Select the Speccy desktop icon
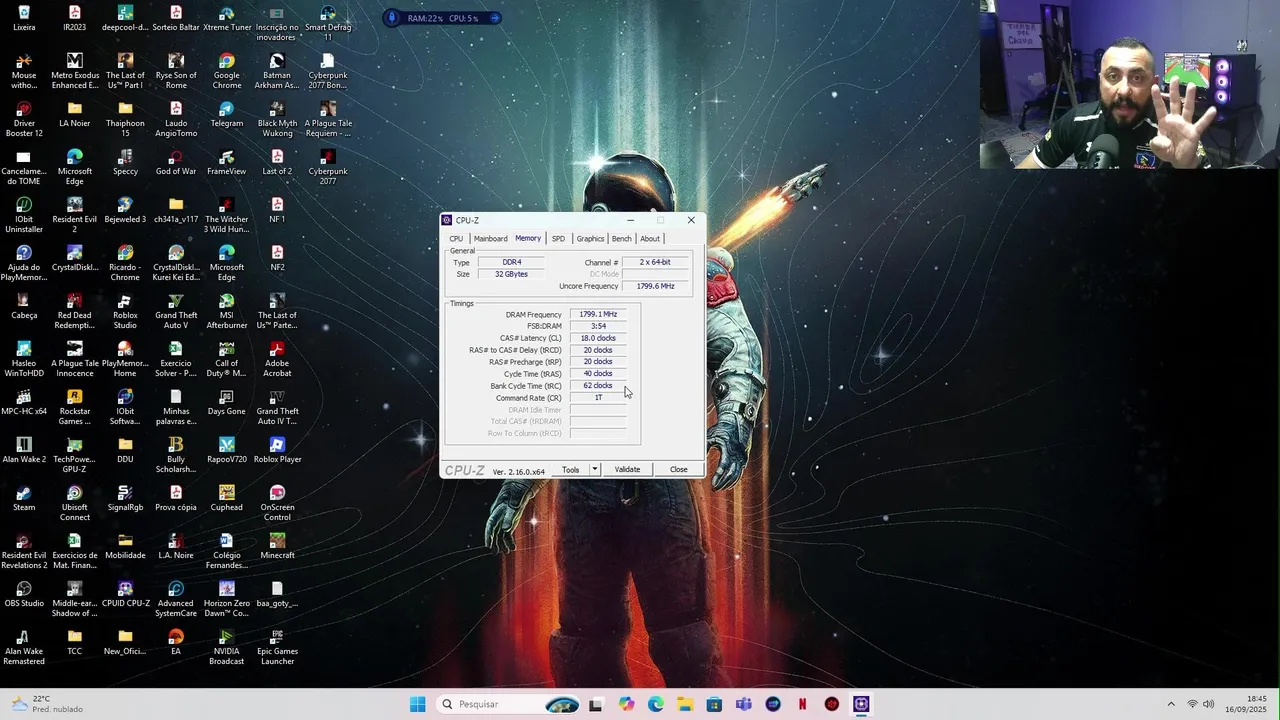 125,163
